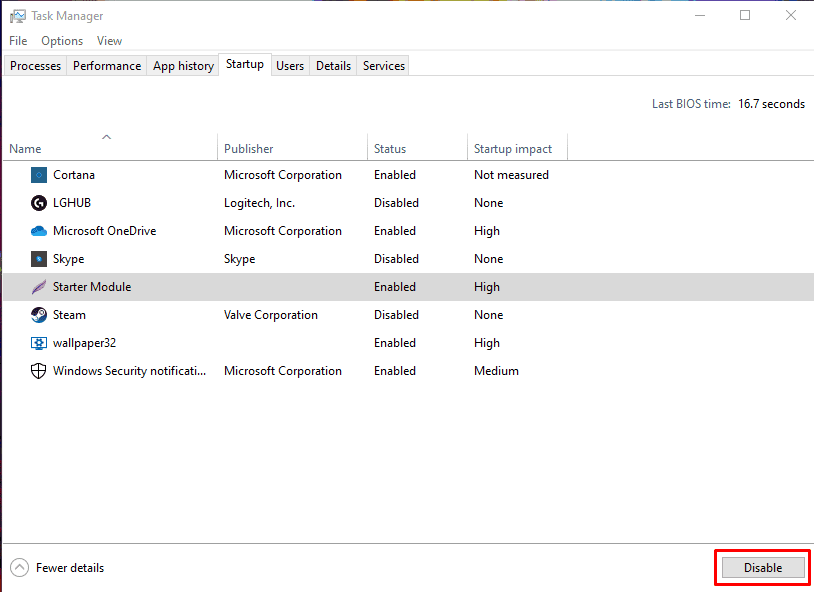Screen dimensions: 814x592
Task: Click Skype's Disabled status cell
Action: (x=396, y=259)
